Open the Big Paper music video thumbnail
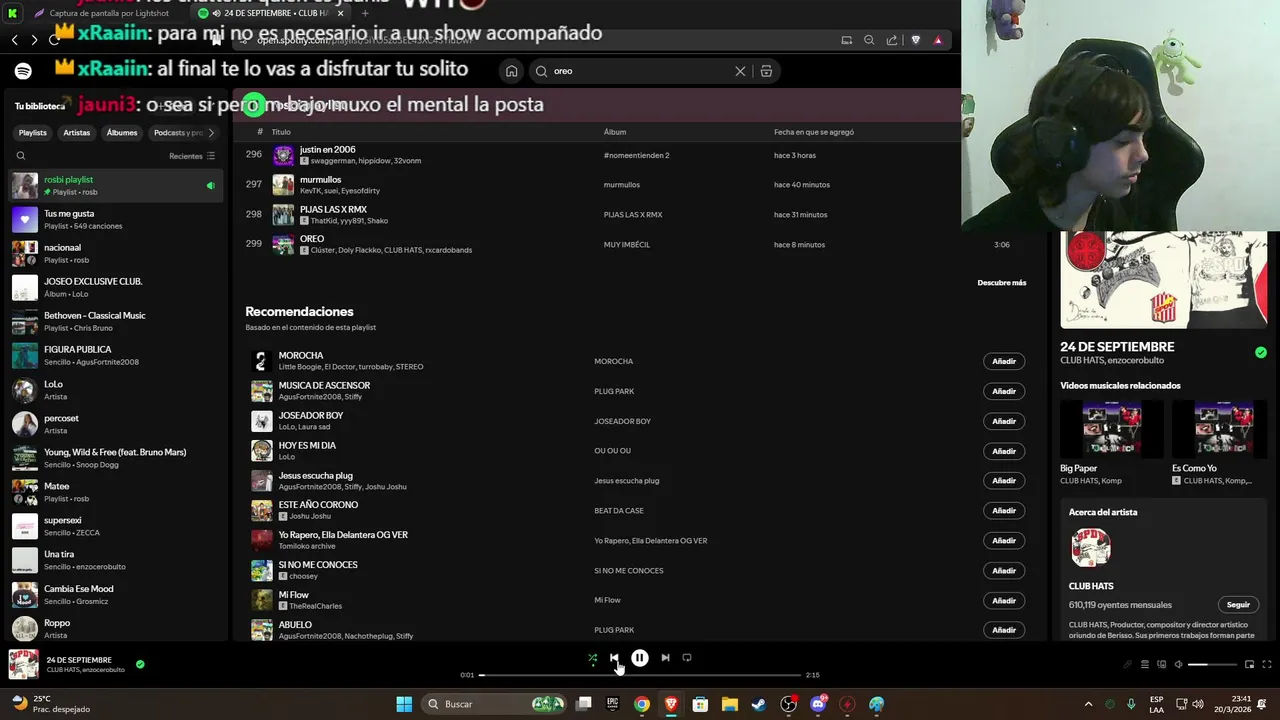This screenshot has height=720, width=1280. pos(1112,429)
